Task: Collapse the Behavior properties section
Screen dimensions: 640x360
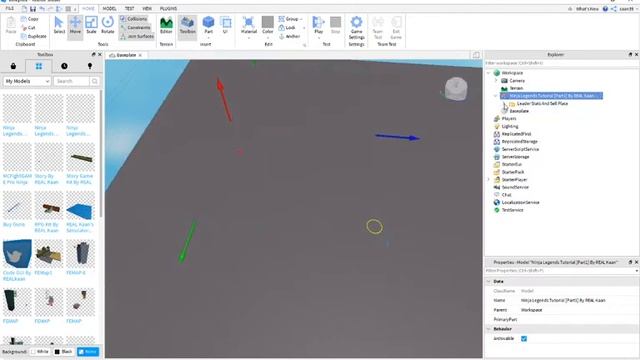Action: pyautogui.click(x=489, y=329)
